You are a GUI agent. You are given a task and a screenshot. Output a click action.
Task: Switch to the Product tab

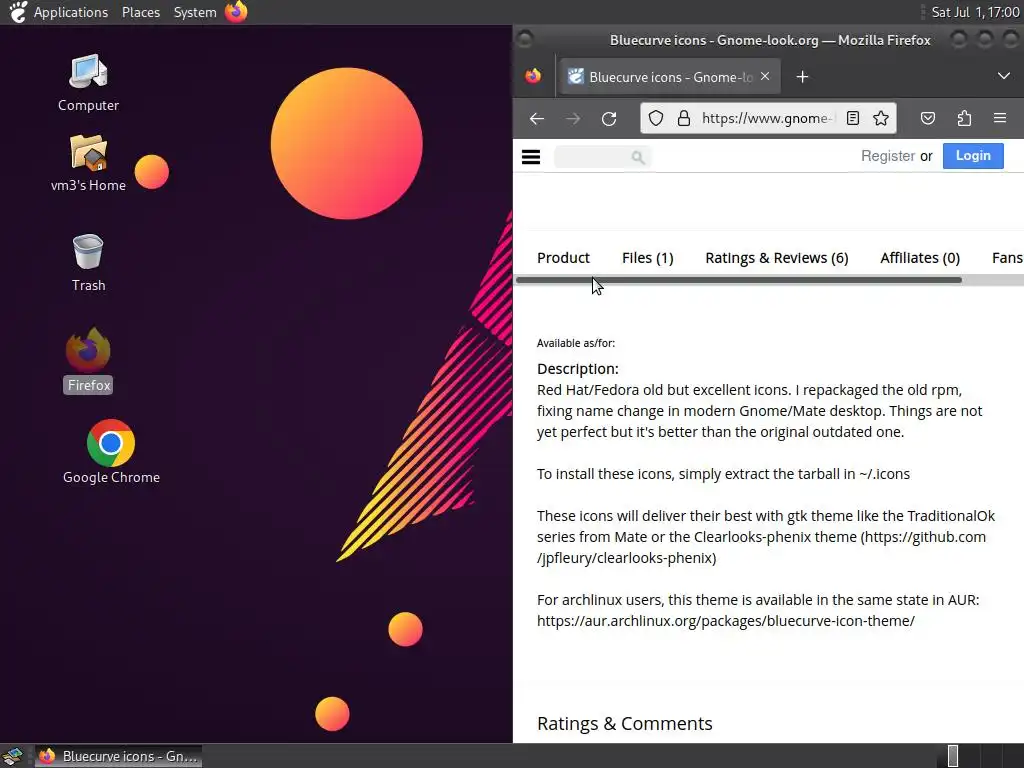(563, 258)
